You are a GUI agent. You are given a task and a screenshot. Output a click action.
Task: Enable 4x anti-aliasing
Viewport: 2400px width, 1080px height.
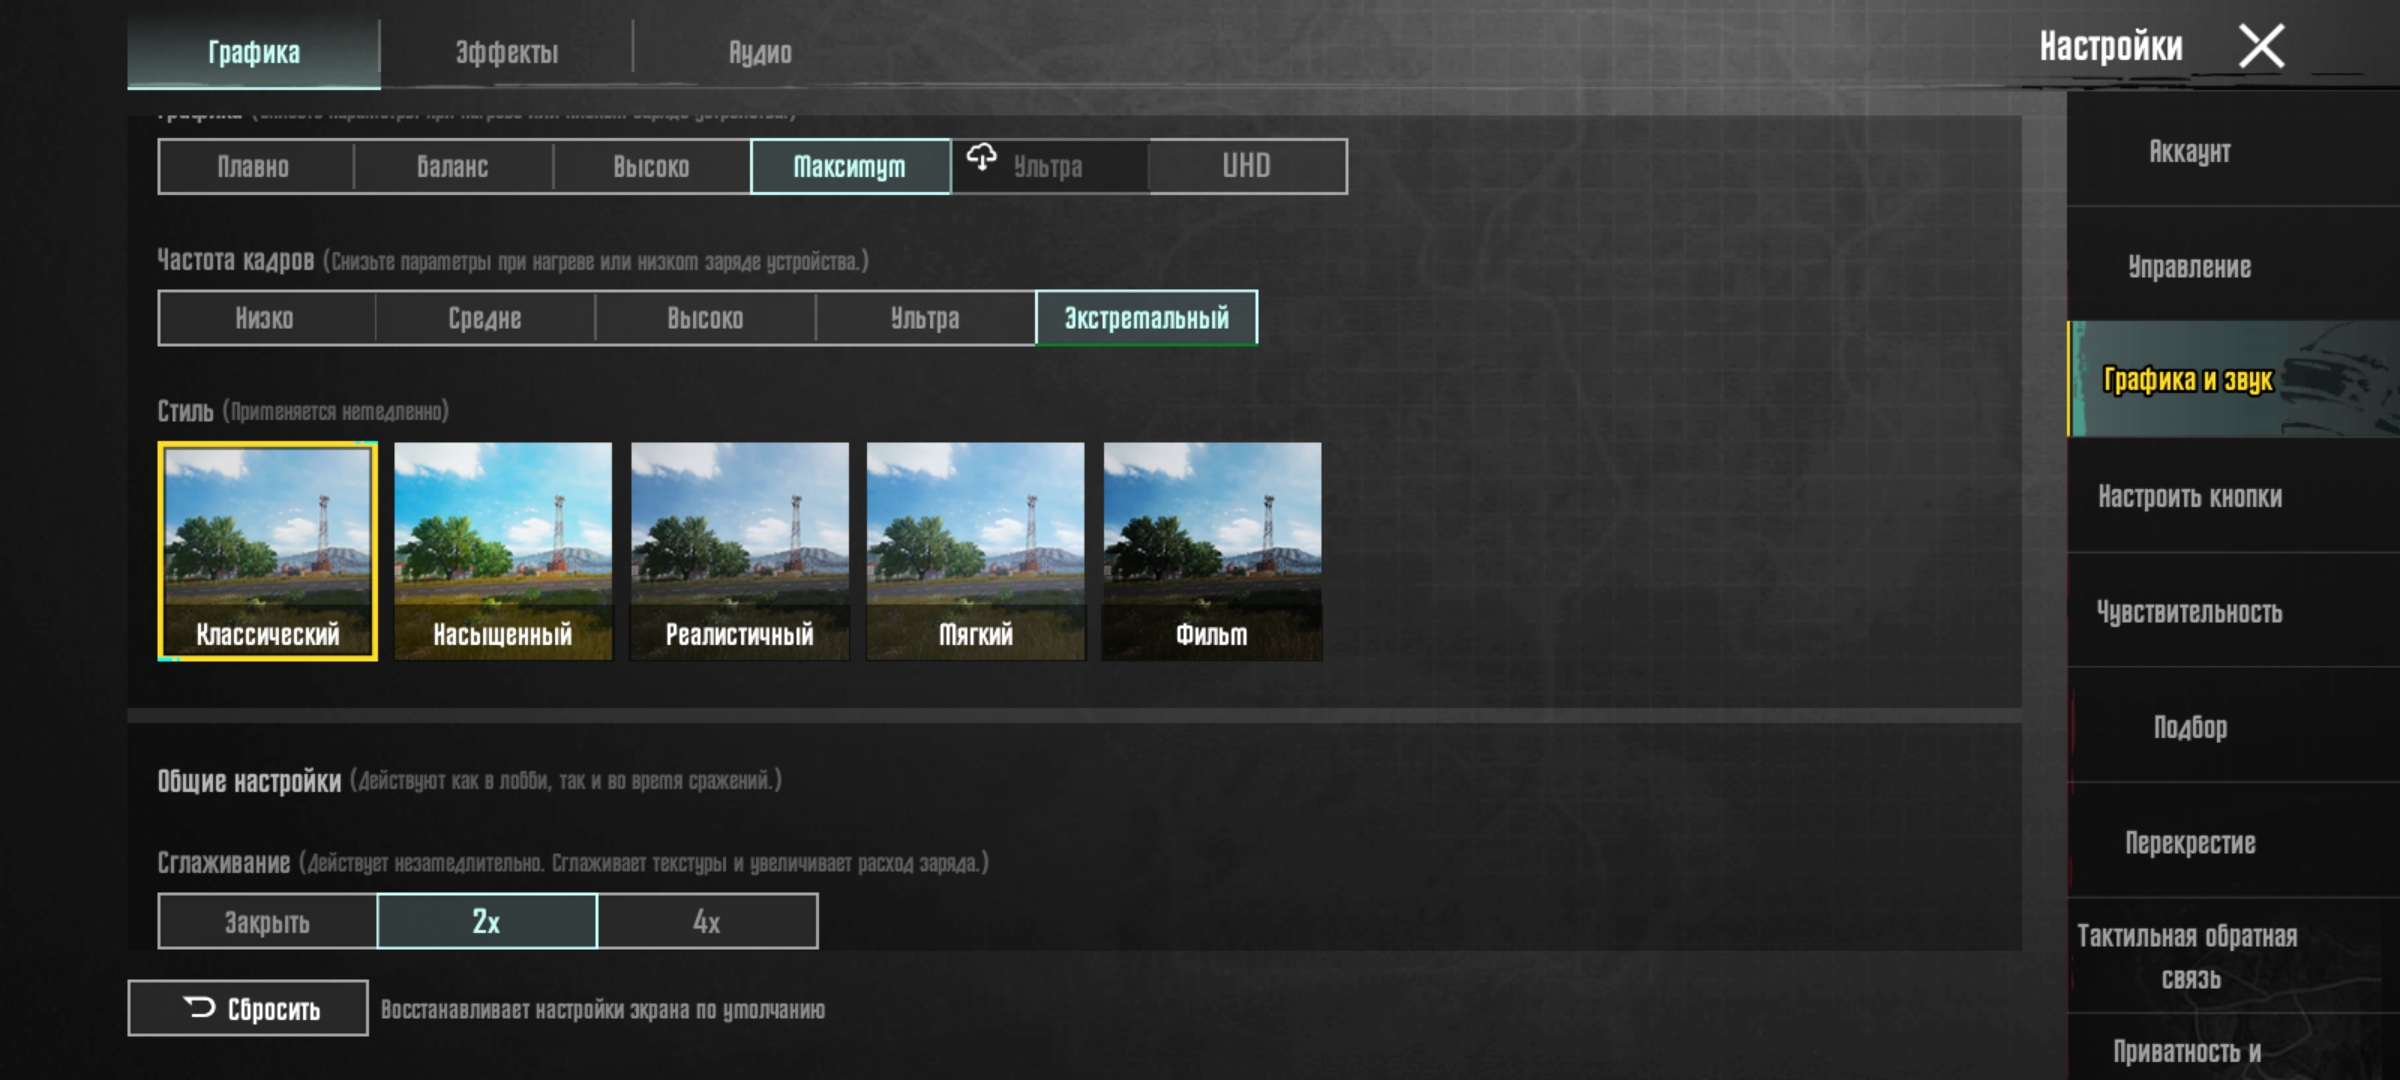(x=707, y=921)
